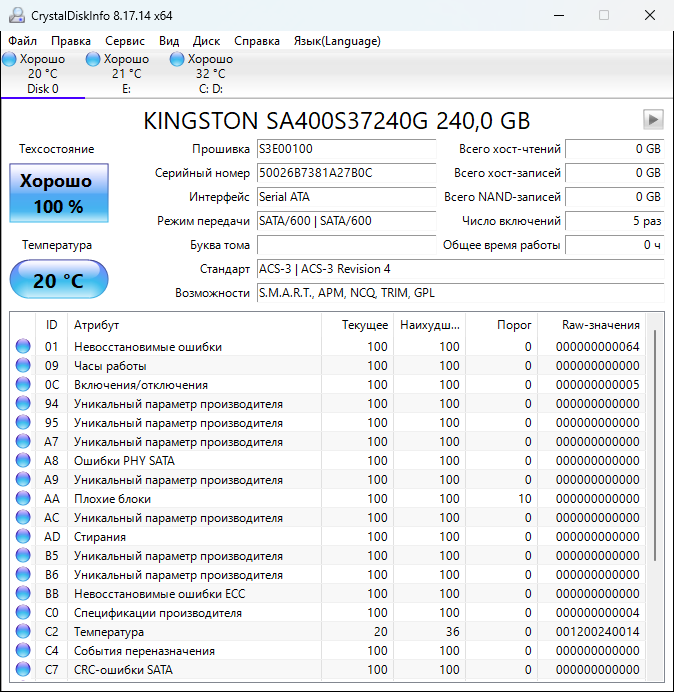Click the status icon for attribute 0C

pyautogui.click(x=23, y=384)
